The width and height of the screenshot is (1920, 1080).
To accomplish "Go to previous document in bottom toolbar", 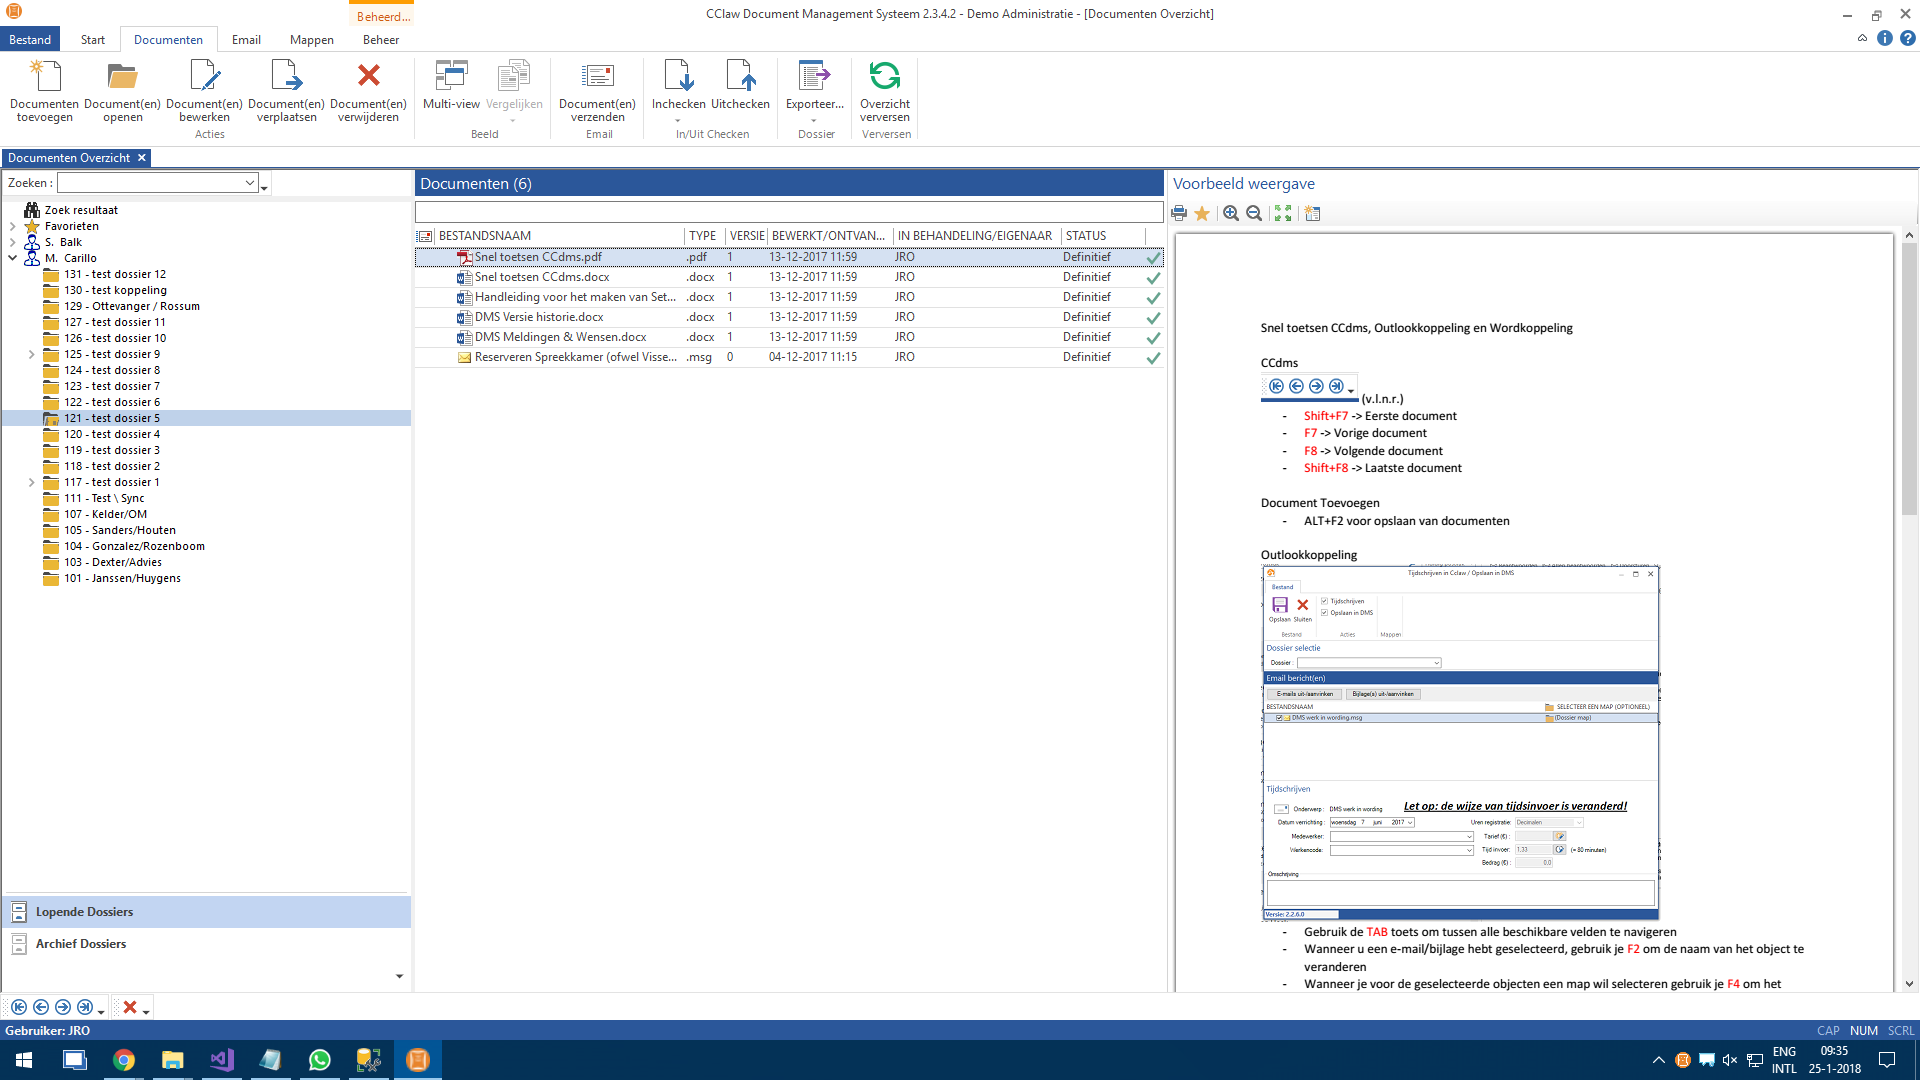I will pos(41,1007).
